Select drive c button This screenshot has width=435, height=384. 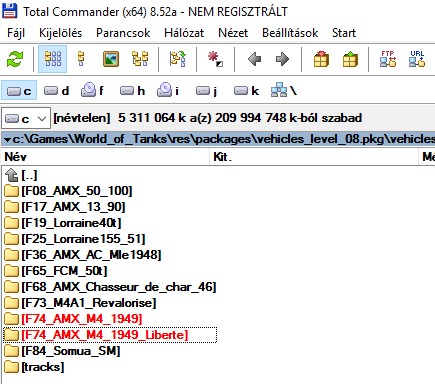[x=19, y=91]
